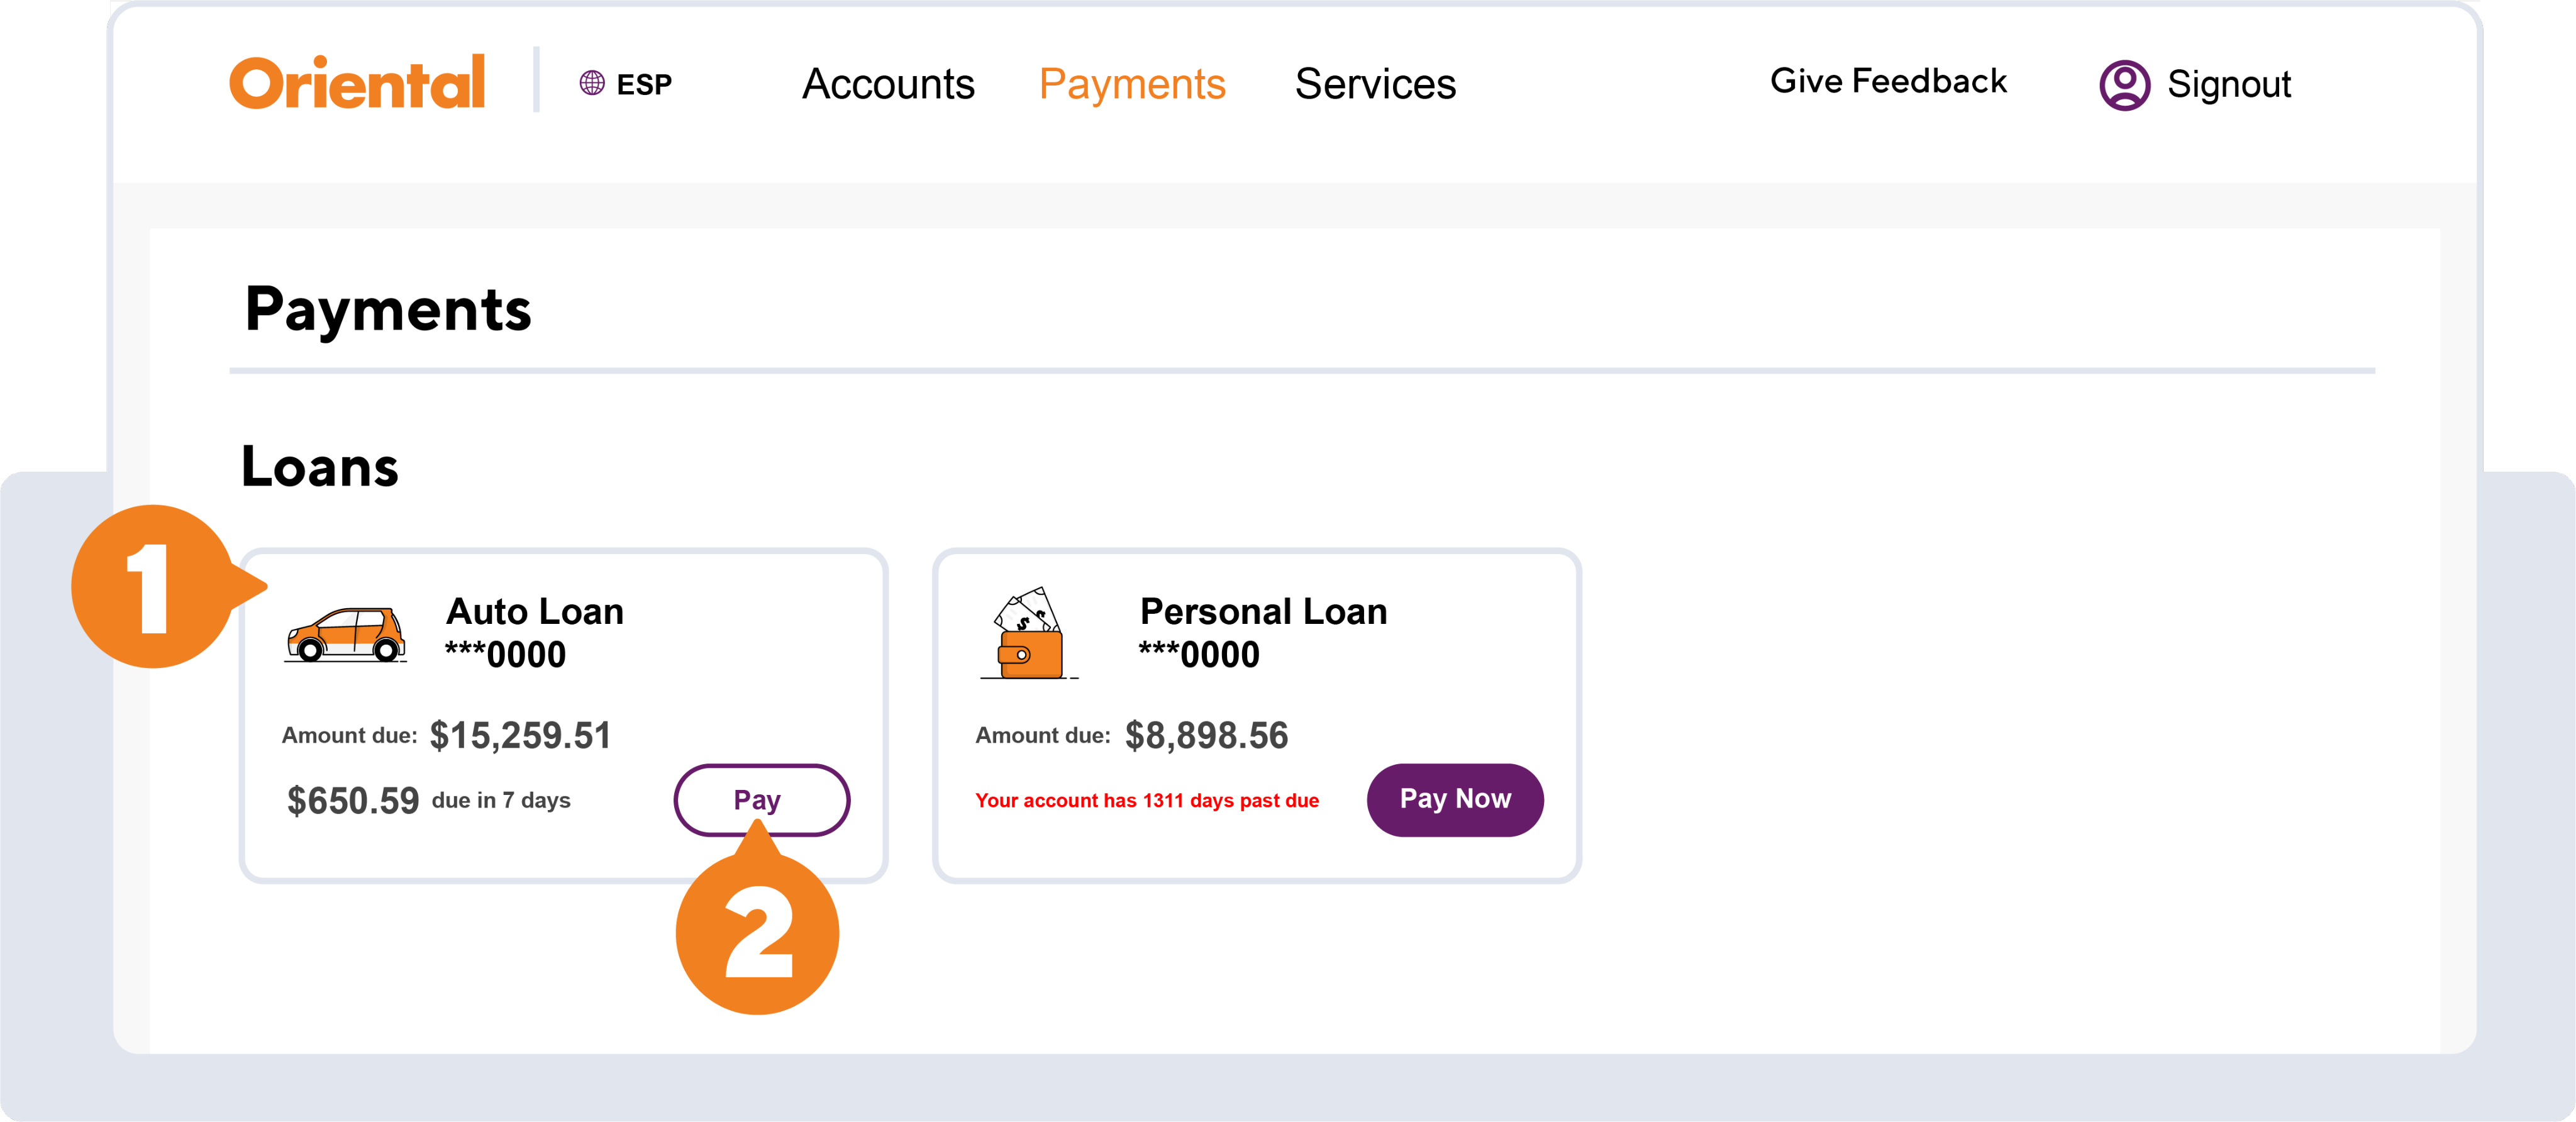This screenshot has height=1122, width=2576.
Task: Sign out using the Signout text
Action: pos(2229,85)
